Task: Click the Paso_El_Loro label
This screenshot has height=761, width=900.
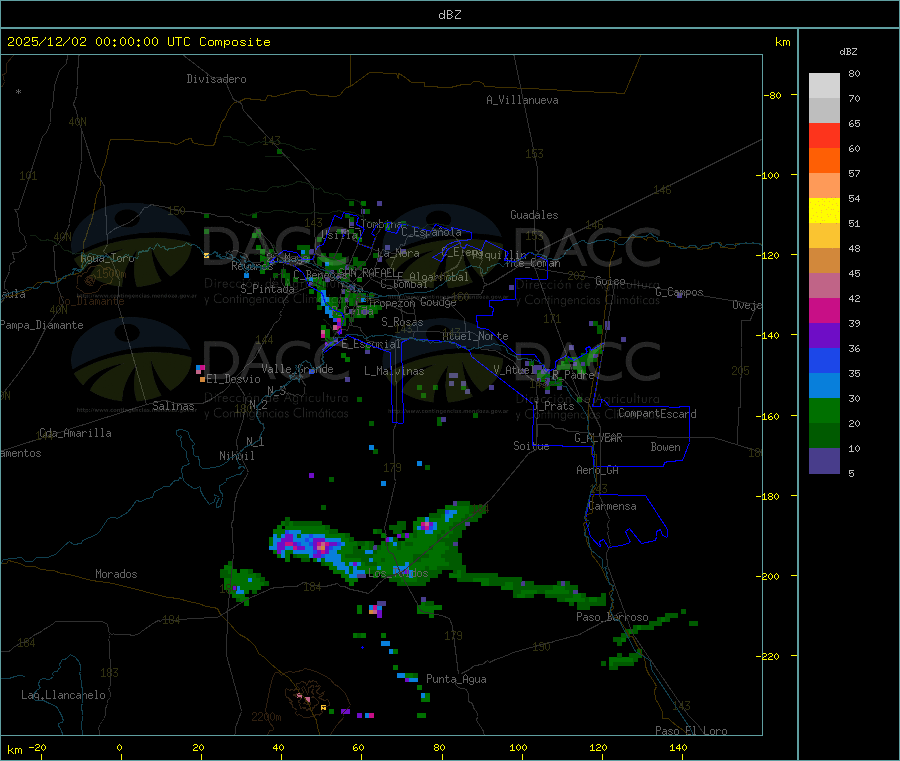Action: tap(691, 731)
